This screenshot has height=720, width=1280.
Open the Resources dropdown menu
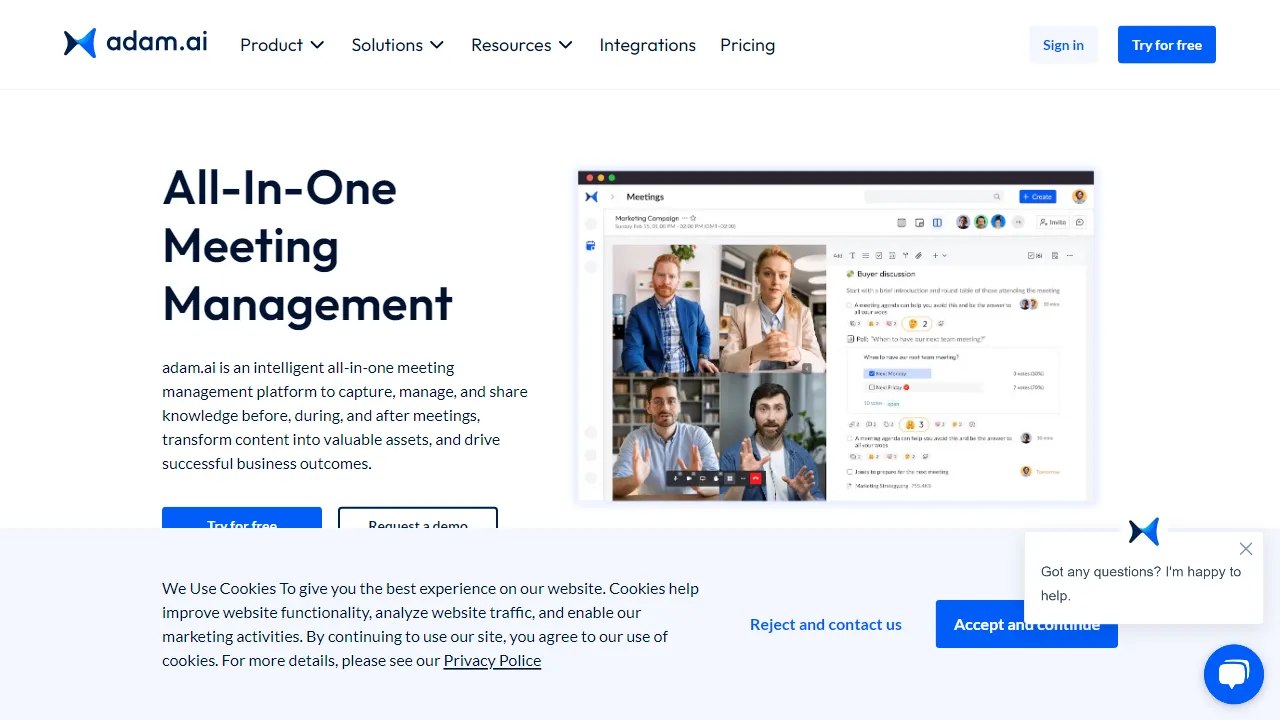(x=522, y=45)
